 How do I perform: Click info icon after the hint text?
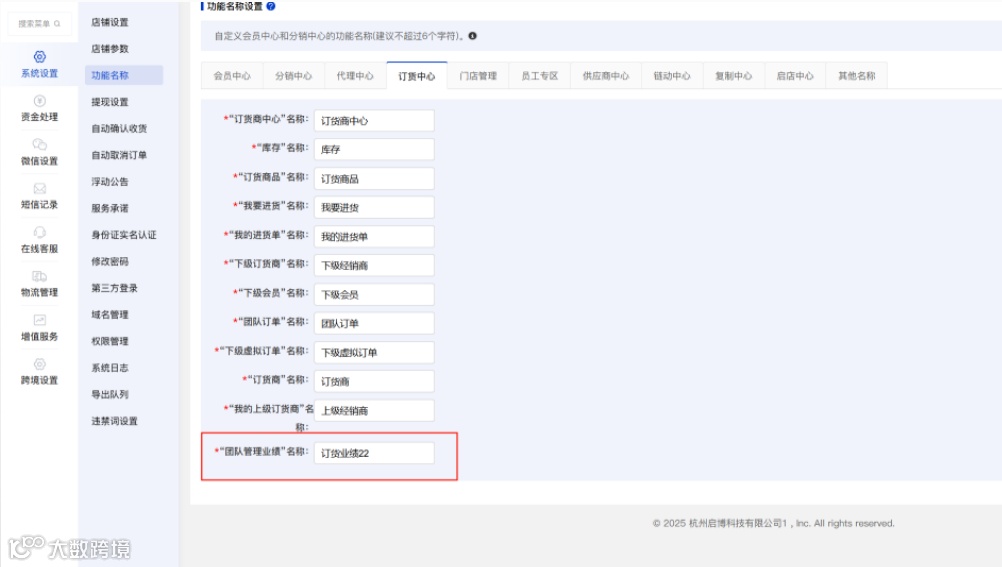[472, 36]
